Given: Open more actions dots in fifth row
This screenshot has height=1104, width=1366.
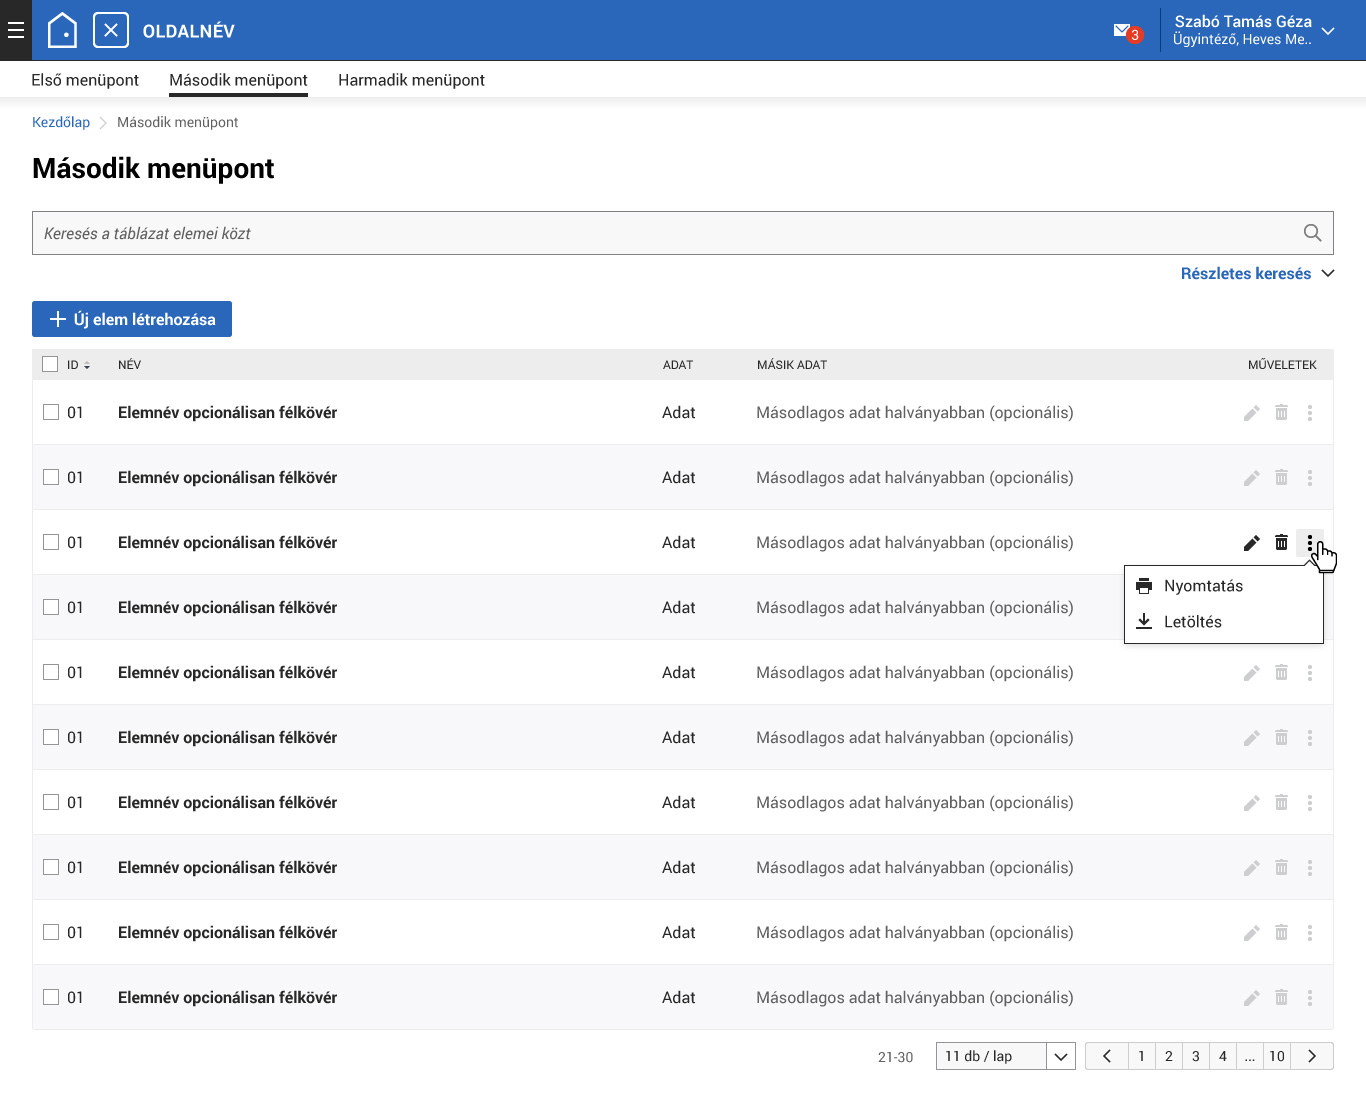Looking at the screenshot, I should [1310, 673].
